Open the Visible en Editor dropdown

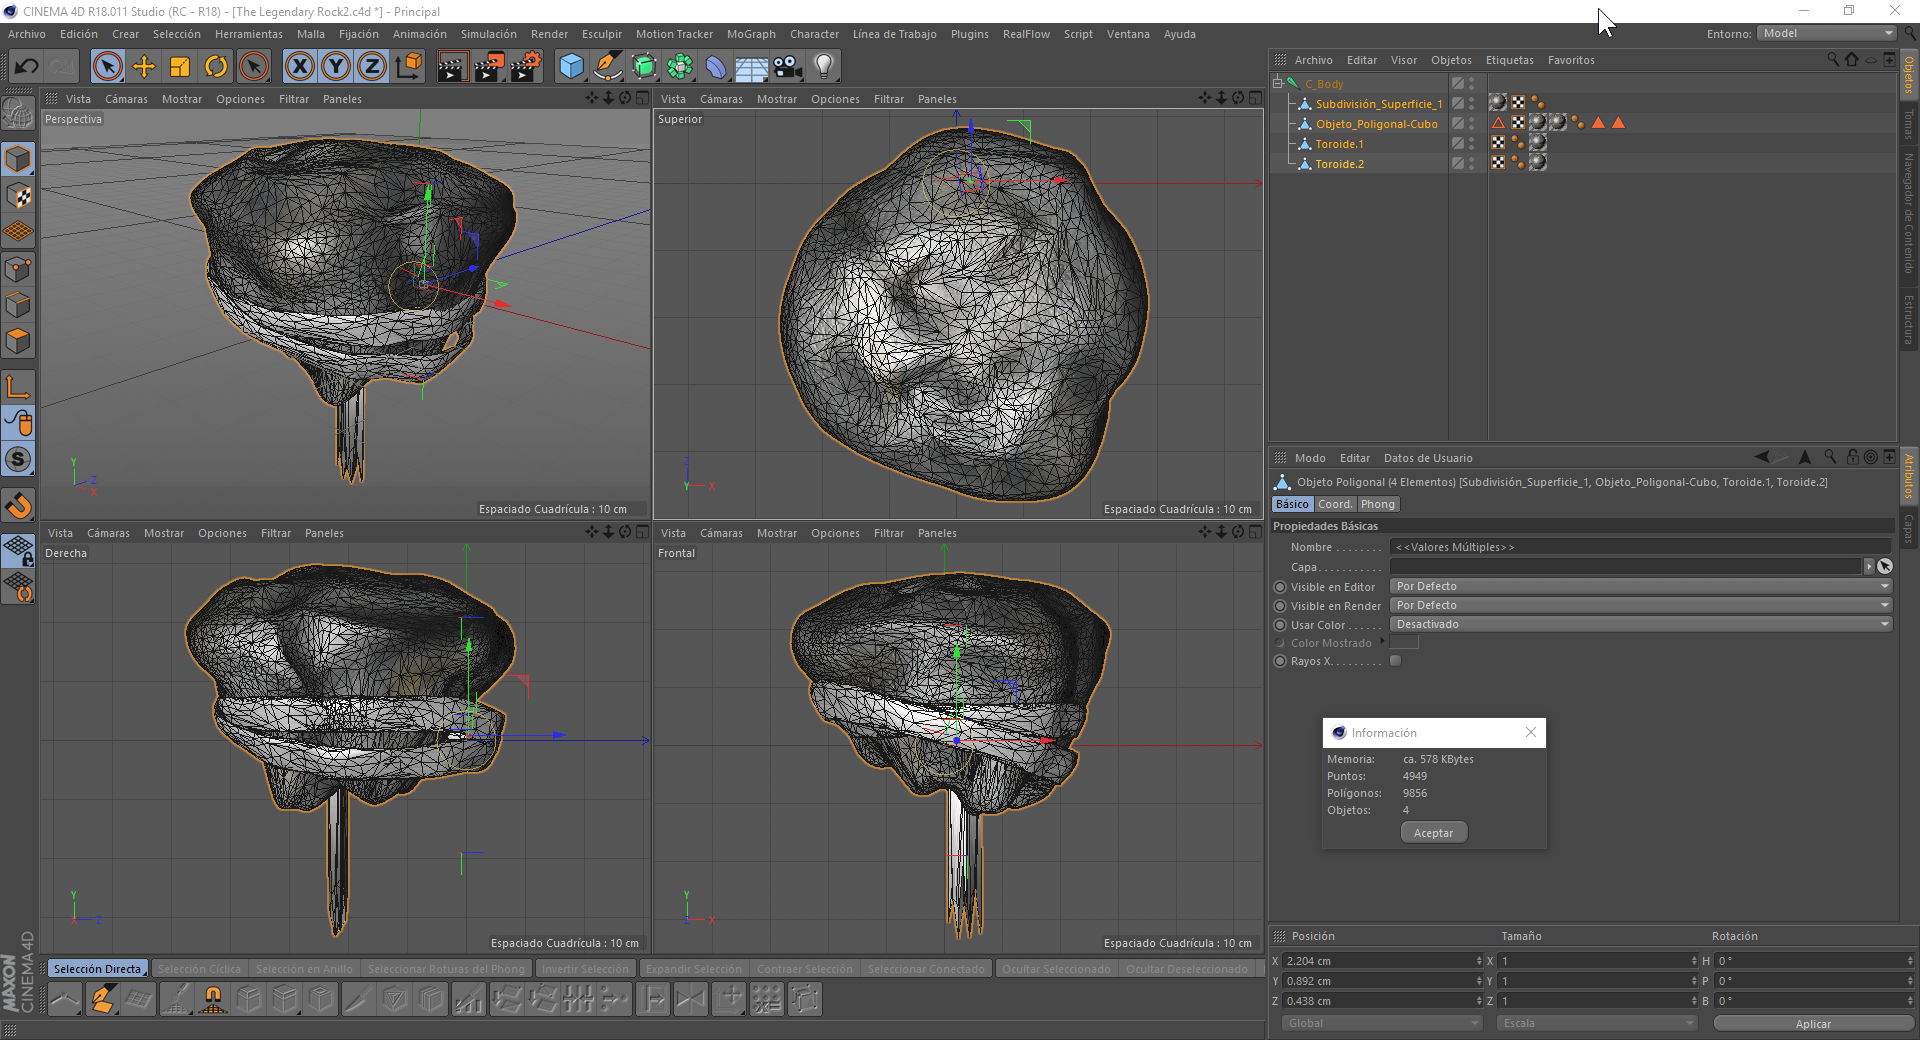(x=1640, y=587)
